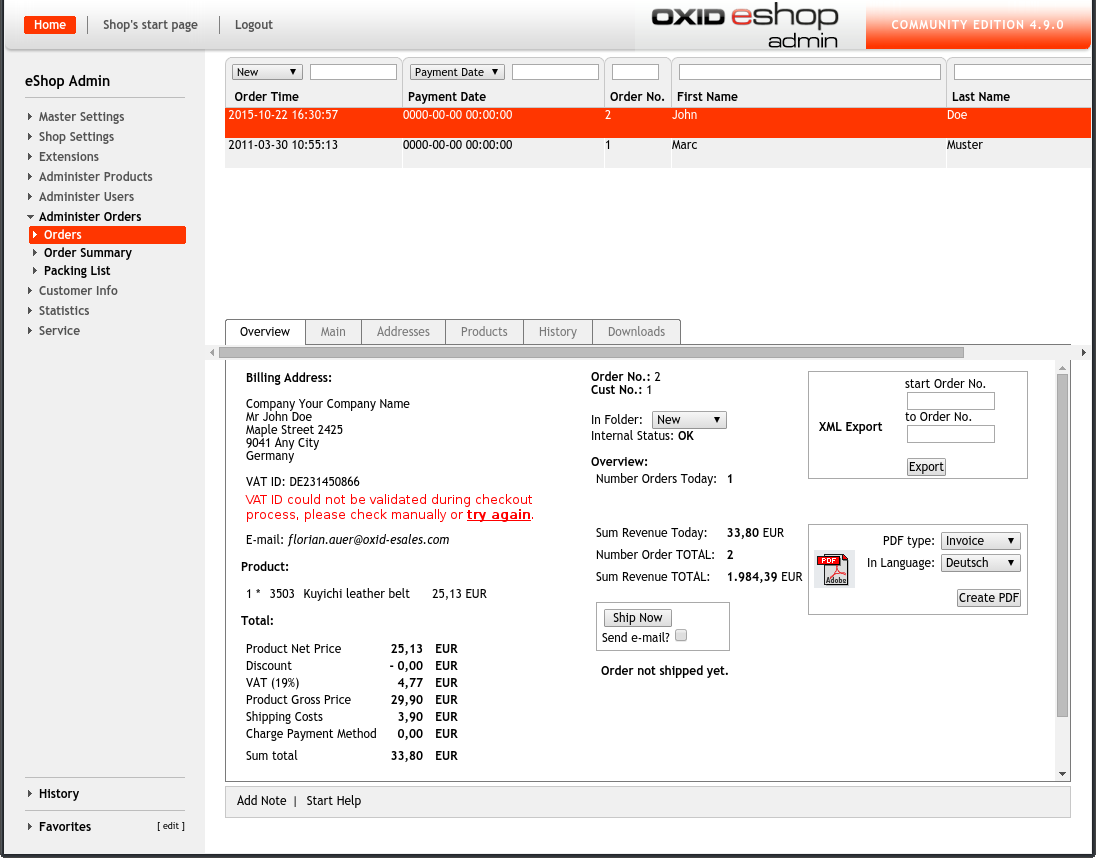
Task: Click the Create PDF button
Action: coord(988,598)
